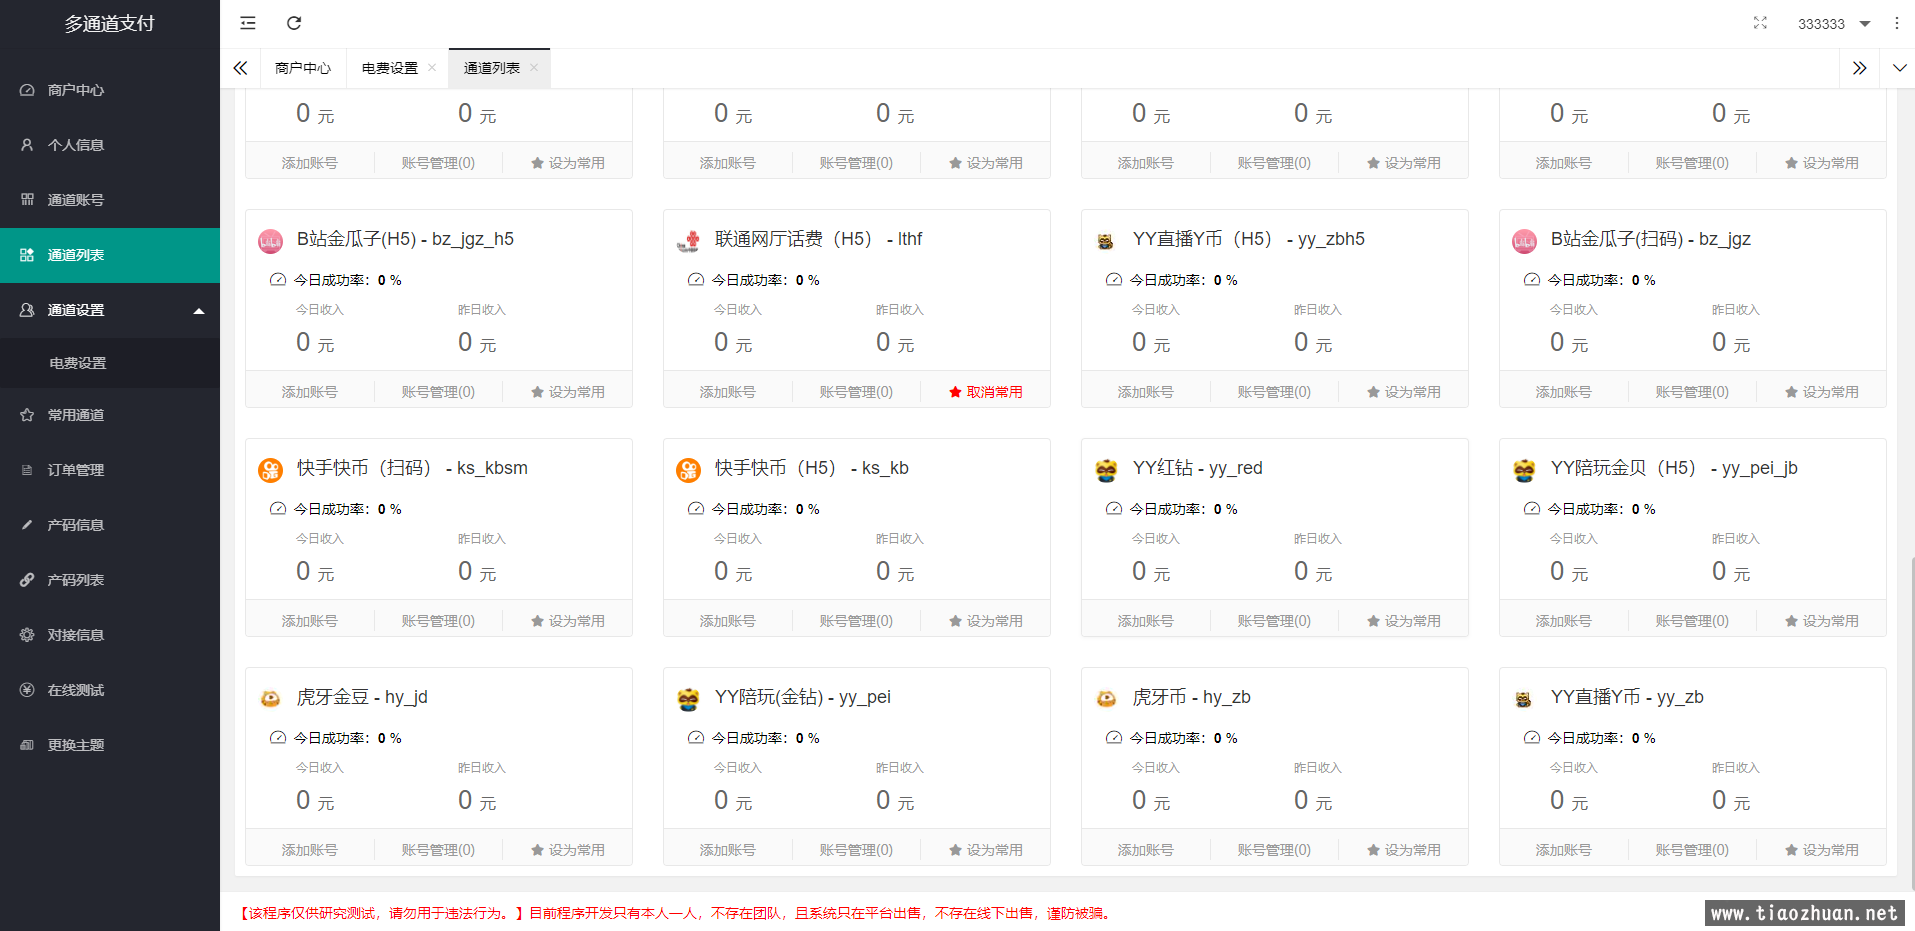
Task: Open 产码信息 in sidebar
Action: [110, 525]
